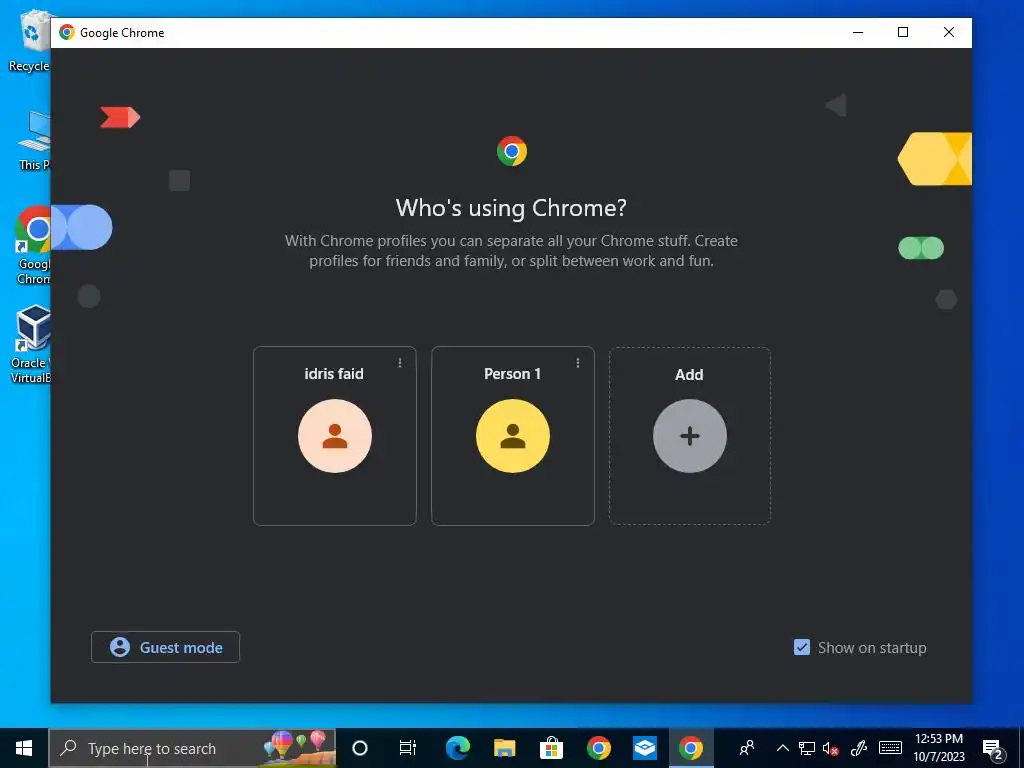Maximize the Google Chrome window
Image resolution: width=1024 pixels, height=768 pixels.
pyautogui.click(x=903, y=32)
